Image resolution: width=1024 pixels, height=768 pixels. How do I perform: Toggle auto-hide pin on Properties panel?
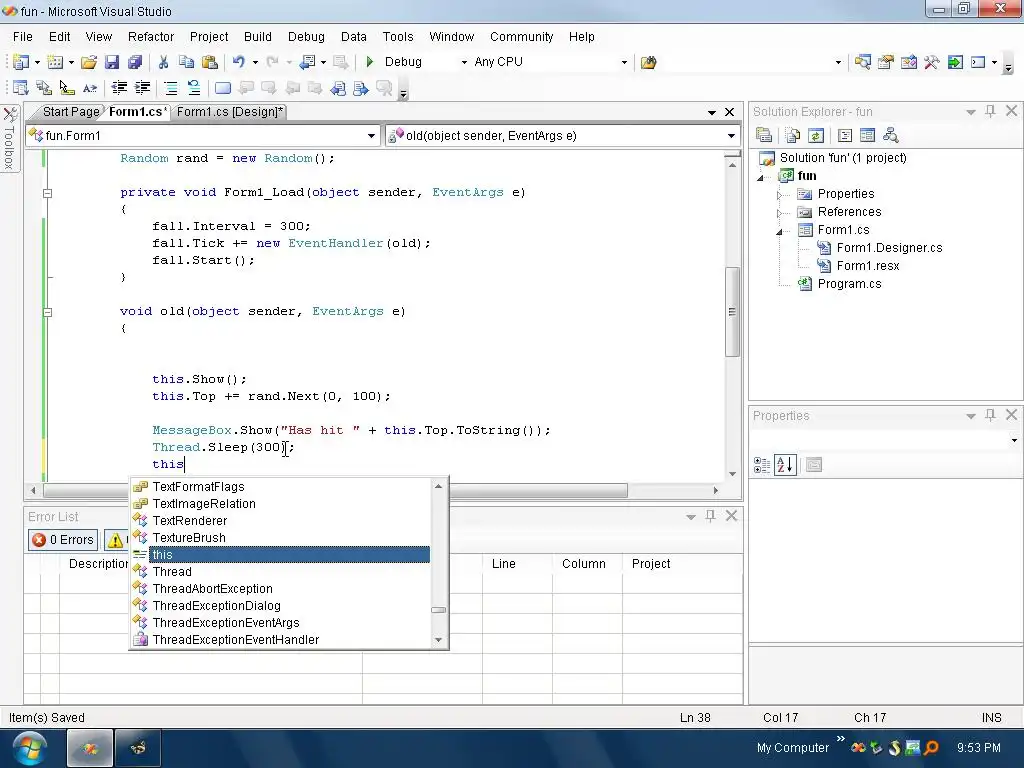pos(990,415)
